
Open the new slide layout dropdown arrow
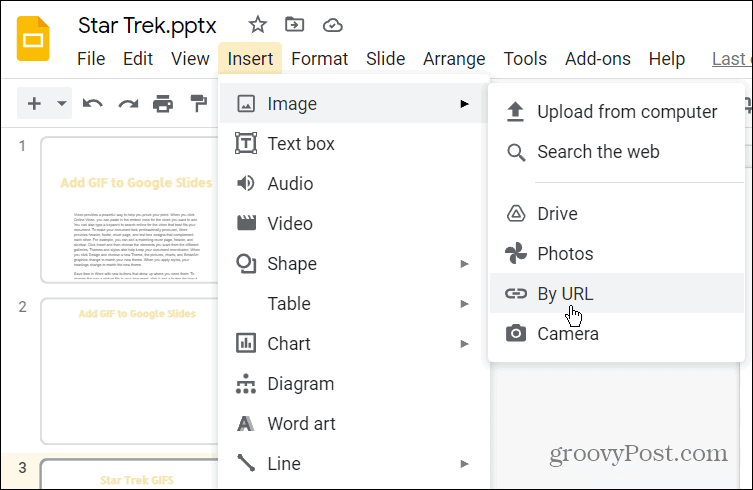[61, 103]
